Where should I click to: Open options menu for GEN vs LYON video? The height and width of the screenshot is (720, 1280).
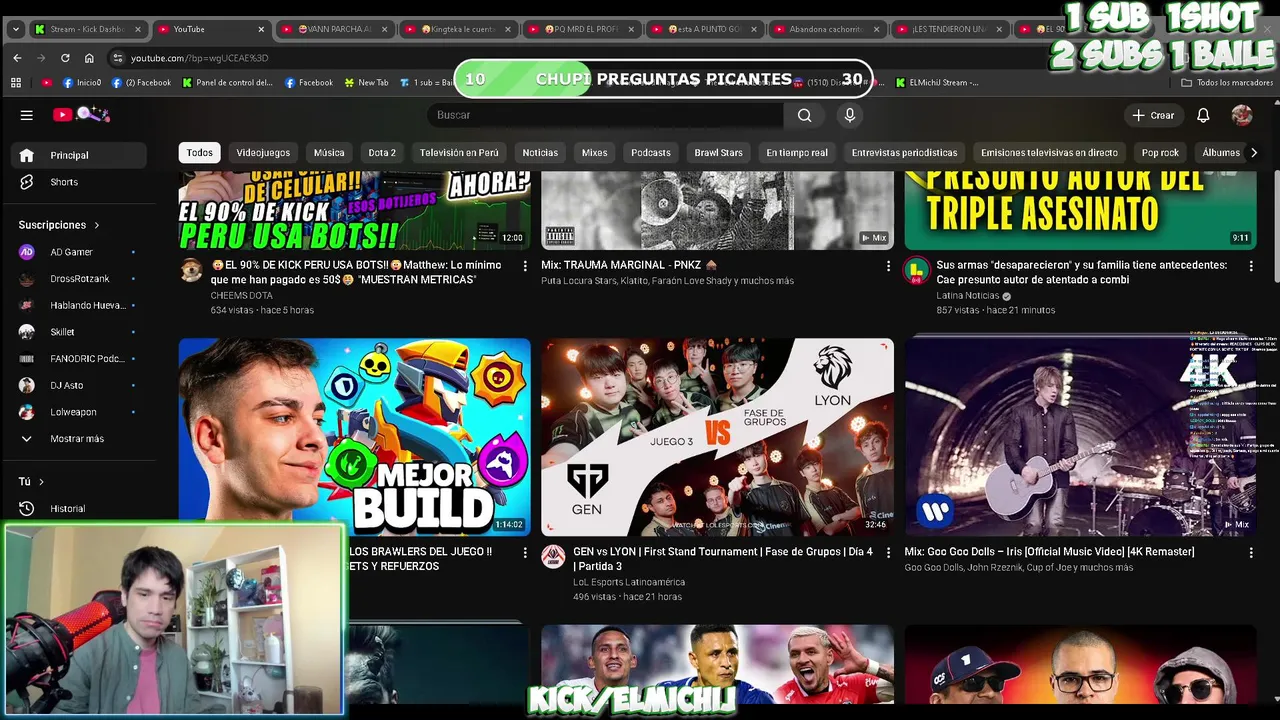888,552
